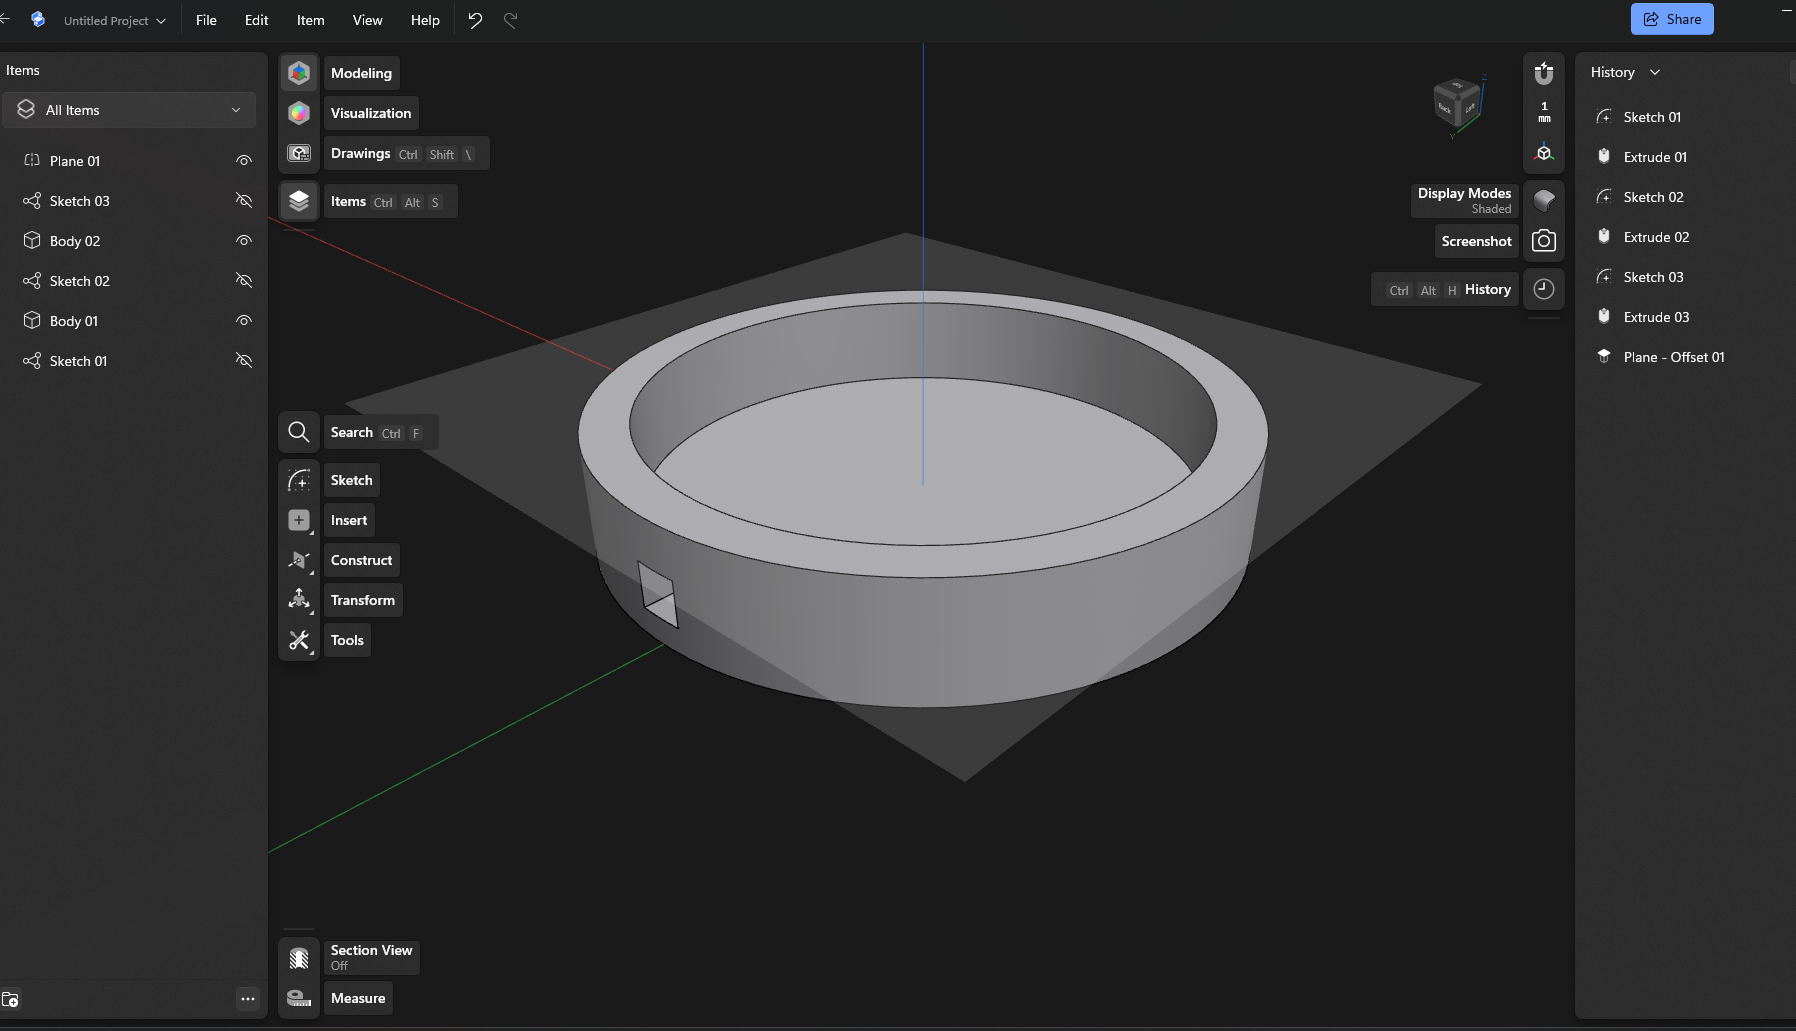Activate the Measure tape icon
The height and width of the screenshot is (1031, 1796).
(x=299, y=998)
